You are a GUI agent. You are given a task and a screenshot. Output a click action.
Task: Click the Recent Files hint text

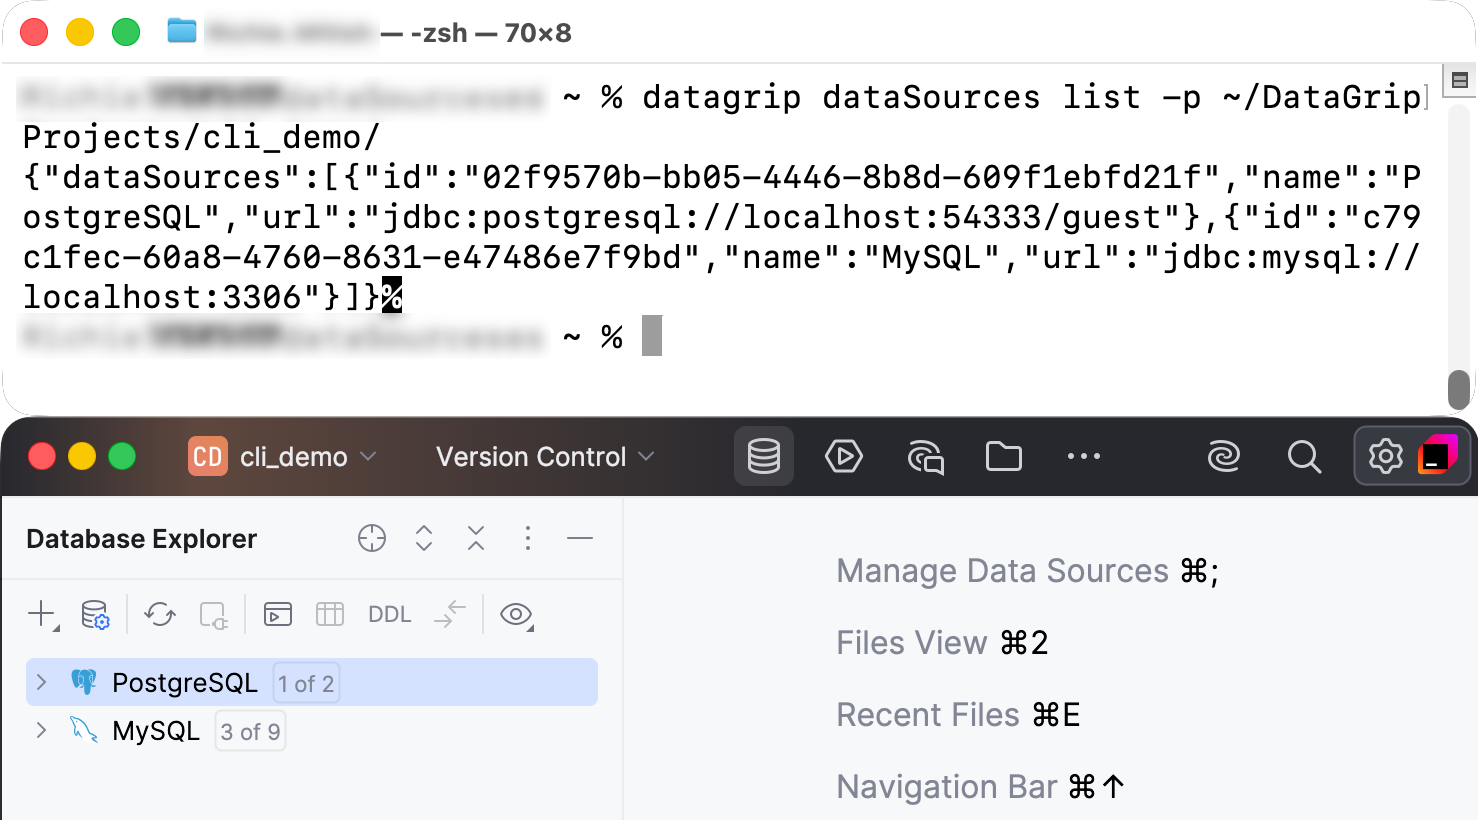958,715
